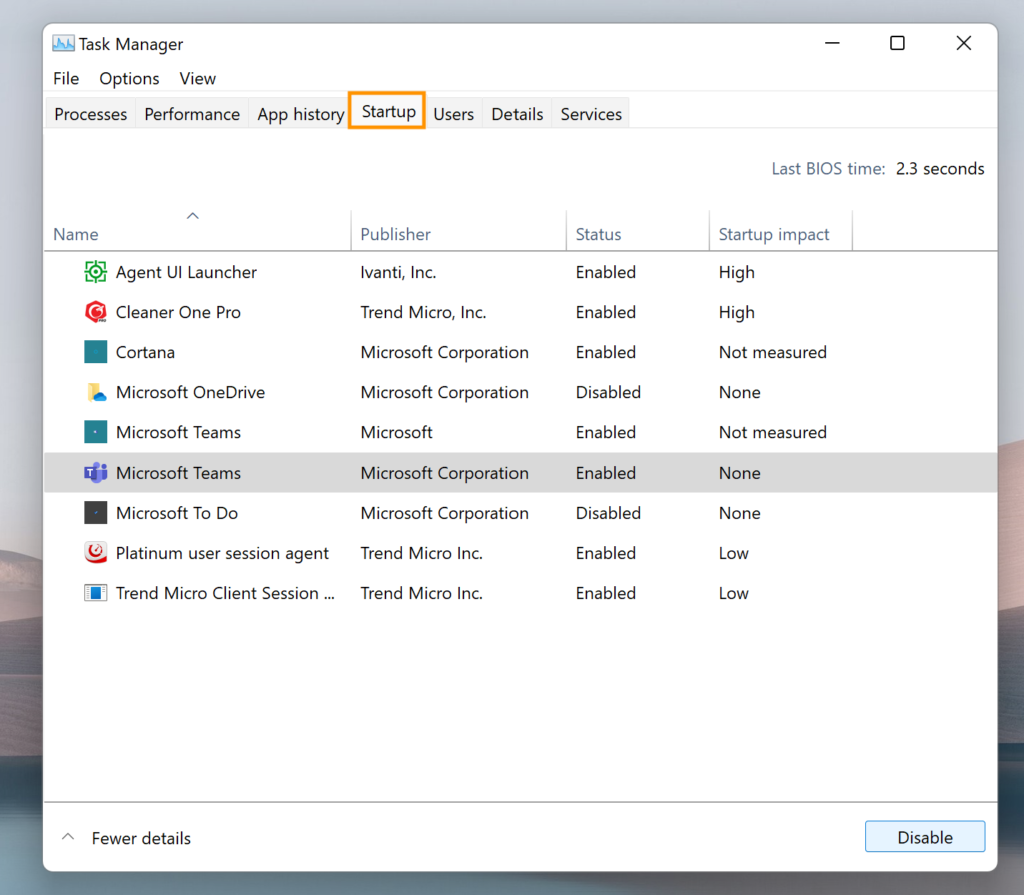This screenshot has height=895, width=1024.
Task: Open the File menu
Action: click(x=66, y=78)
